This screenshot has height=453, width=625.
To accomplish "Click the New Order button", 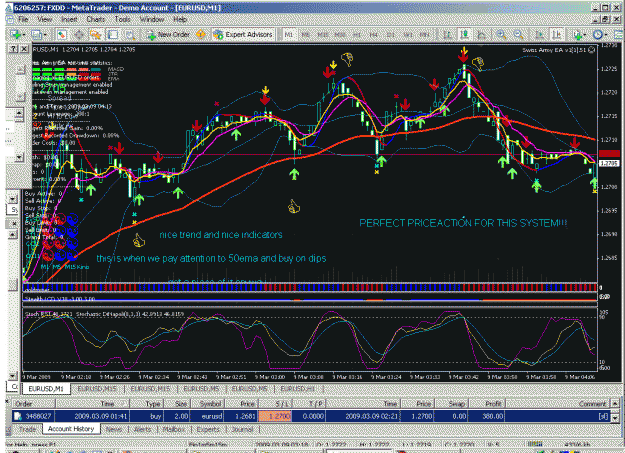I will (x=169, y=35).
